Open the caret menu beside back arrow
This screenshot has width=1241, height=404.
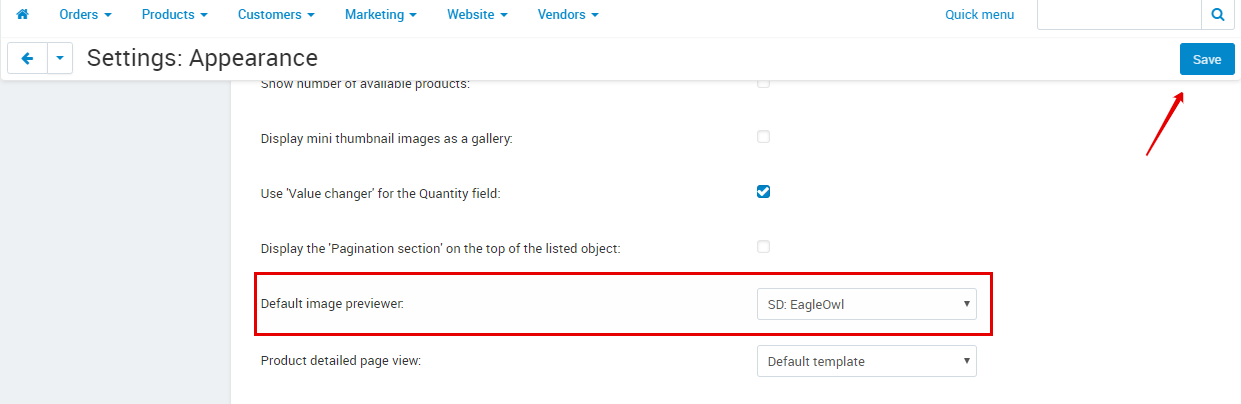tap(60, 59)
